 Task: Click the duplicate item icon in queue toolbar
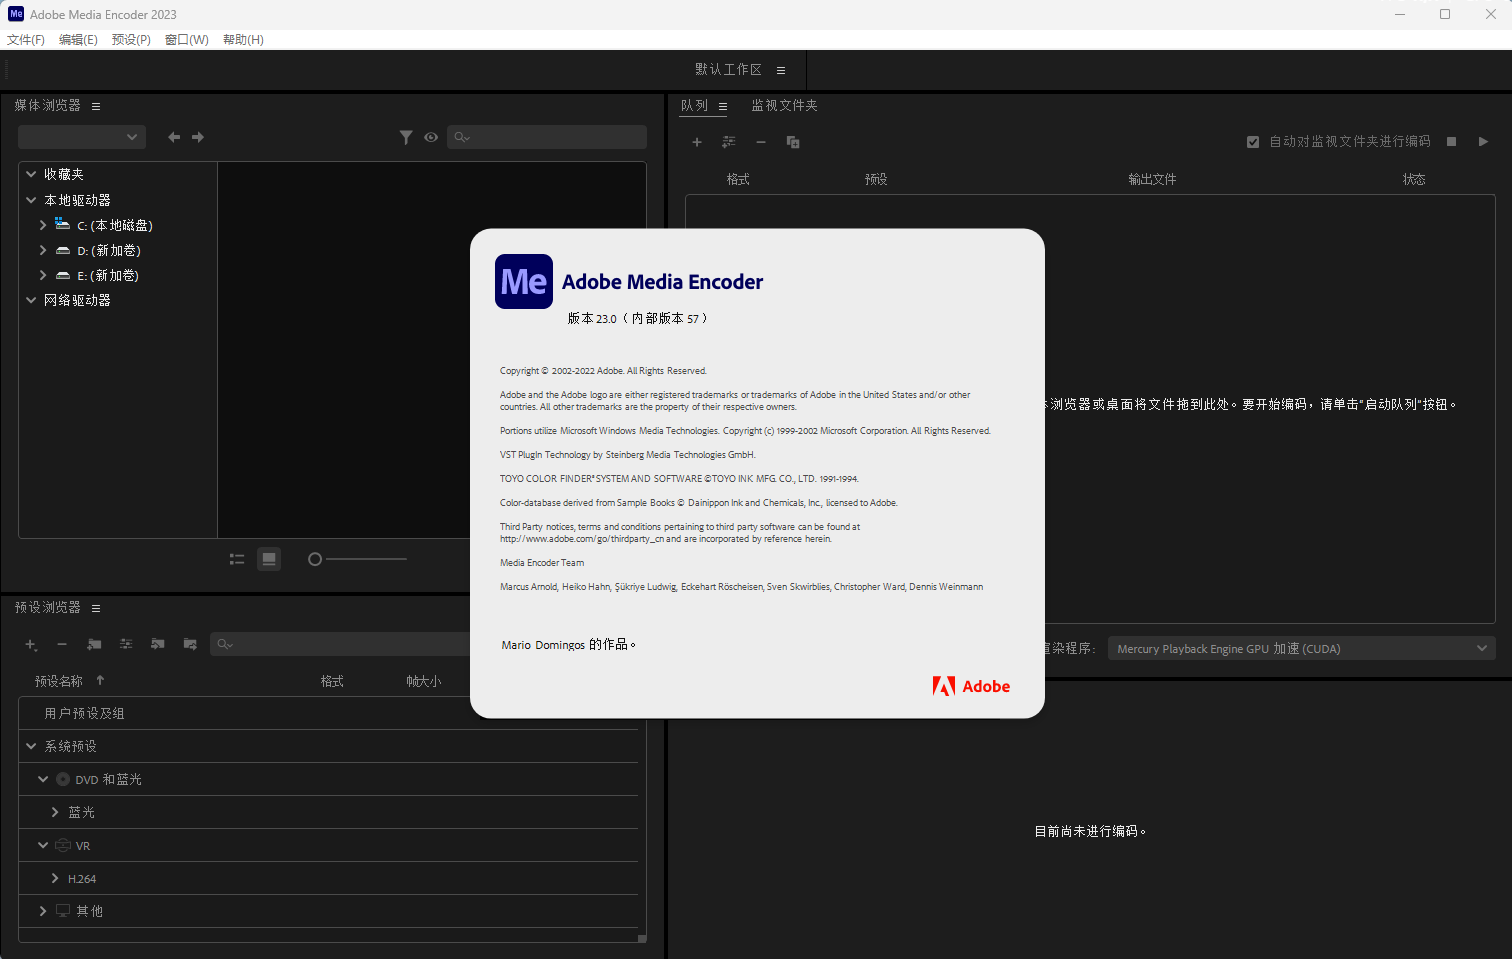792,142
